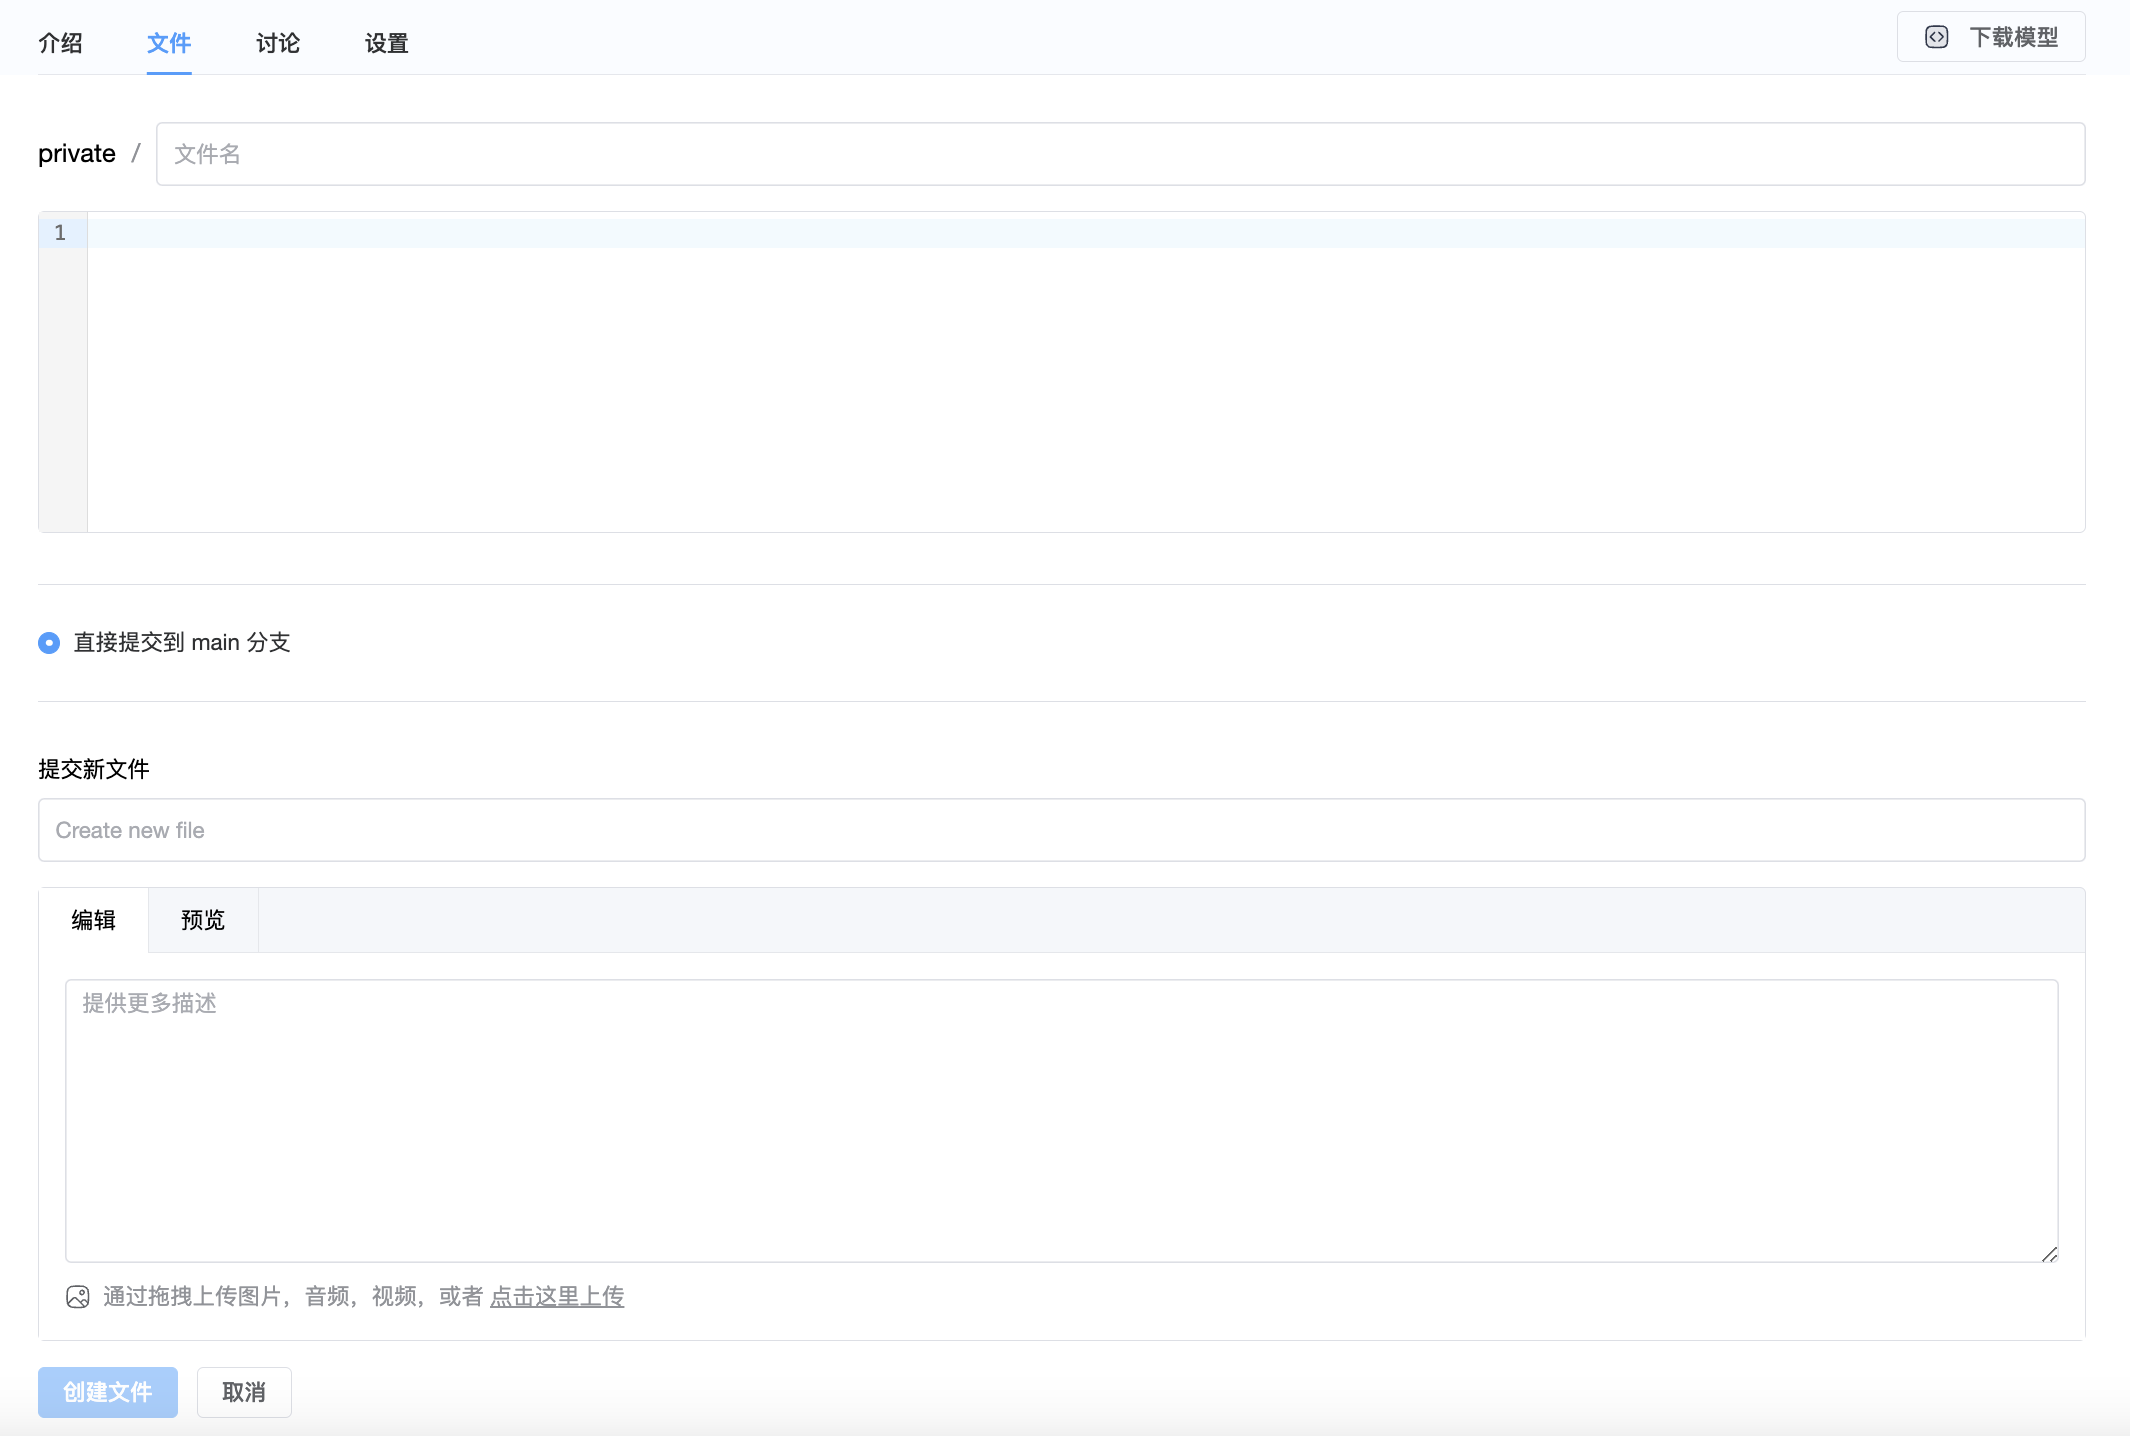Click the code icon beside 下载模型
Image resolution: width=2130 pixels, height=1436 pixels.
1936,37
